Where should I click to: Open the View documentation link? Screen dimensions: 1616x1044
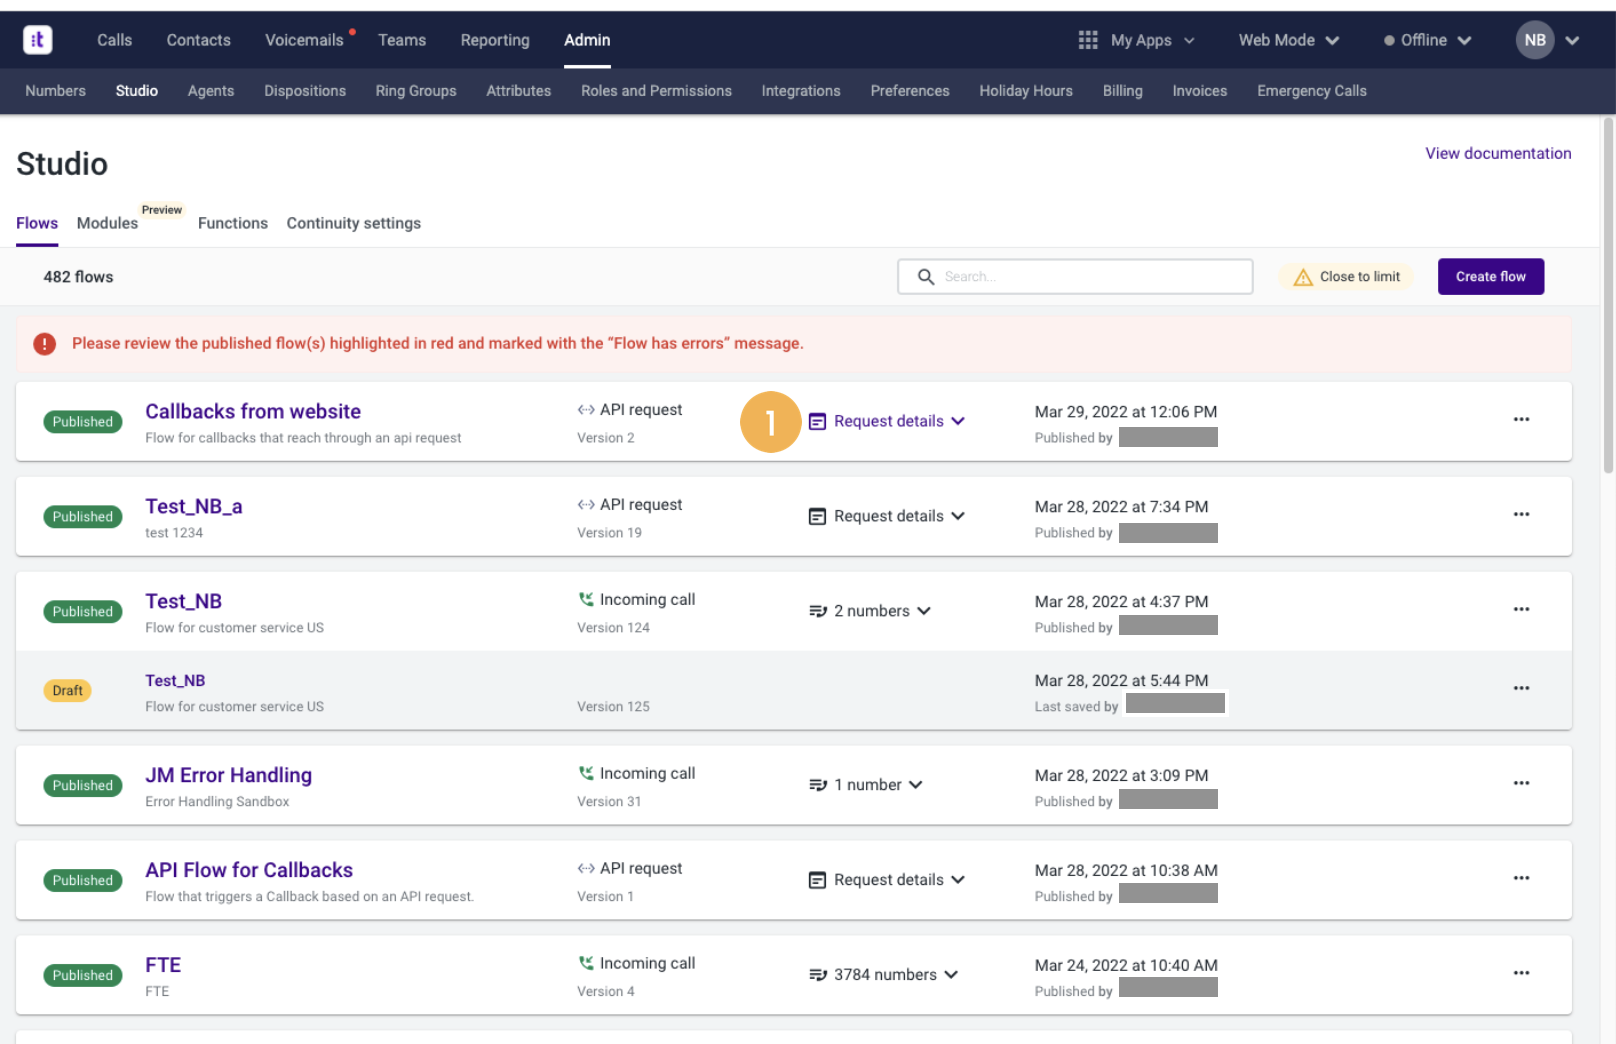1498,153
